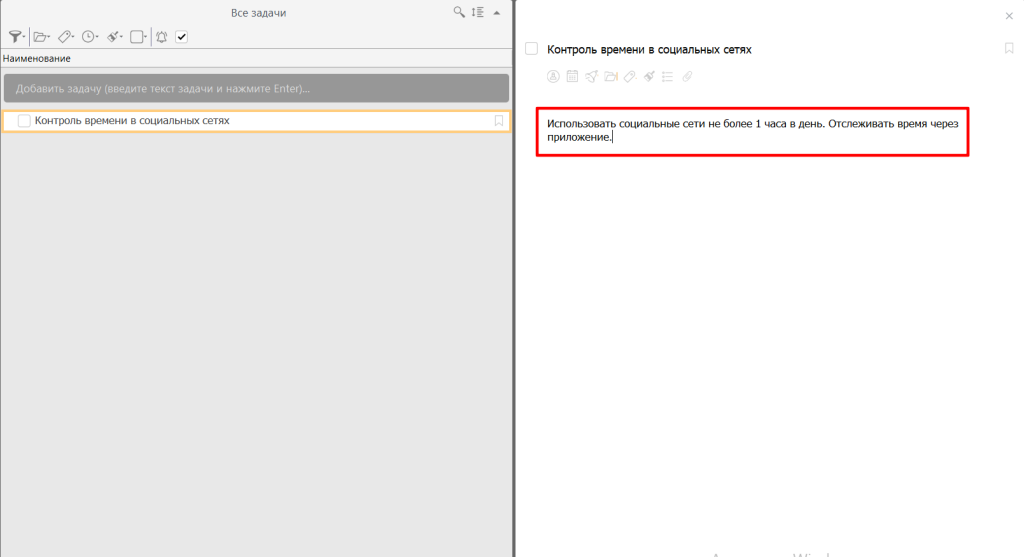1024x557 pixels.
Task: Open the folder filter dropdown in toolbar
Action: [42, 37]
